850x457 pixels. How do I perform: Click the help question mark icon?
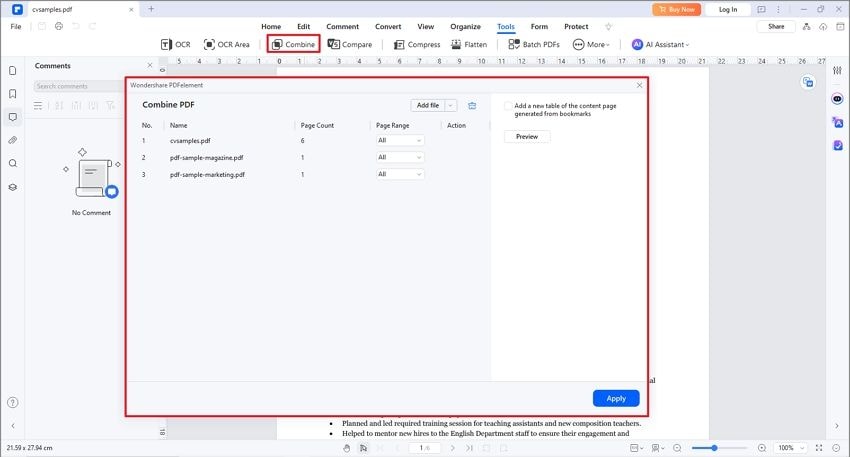[x=12, y=402]
